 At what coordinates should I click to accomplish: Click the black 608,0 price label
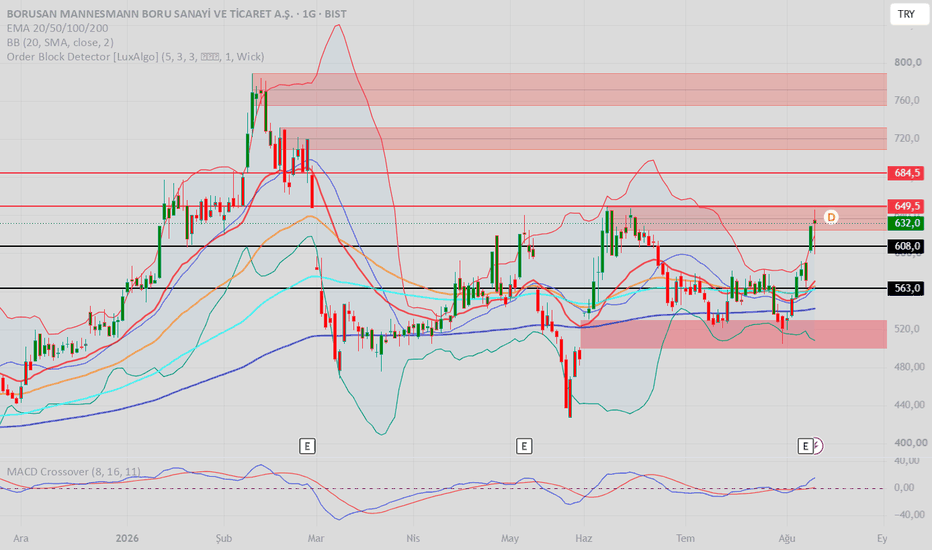click(x=906, y=246)
